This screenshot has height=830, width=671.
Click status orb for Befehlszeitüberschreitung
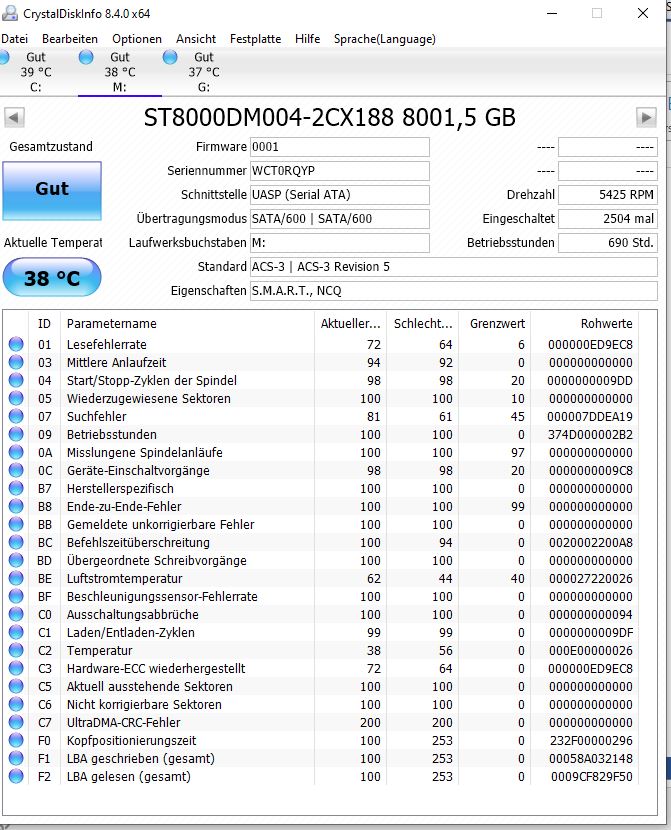[x=16, y=542]
